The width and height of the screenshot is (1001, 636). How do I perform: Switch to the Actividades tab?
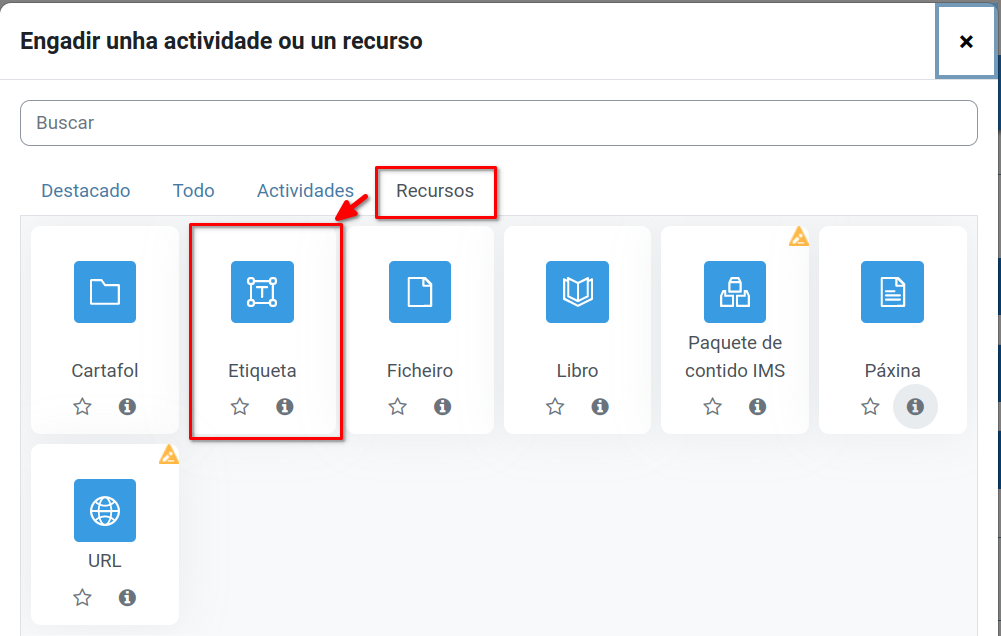pos(305,191)
